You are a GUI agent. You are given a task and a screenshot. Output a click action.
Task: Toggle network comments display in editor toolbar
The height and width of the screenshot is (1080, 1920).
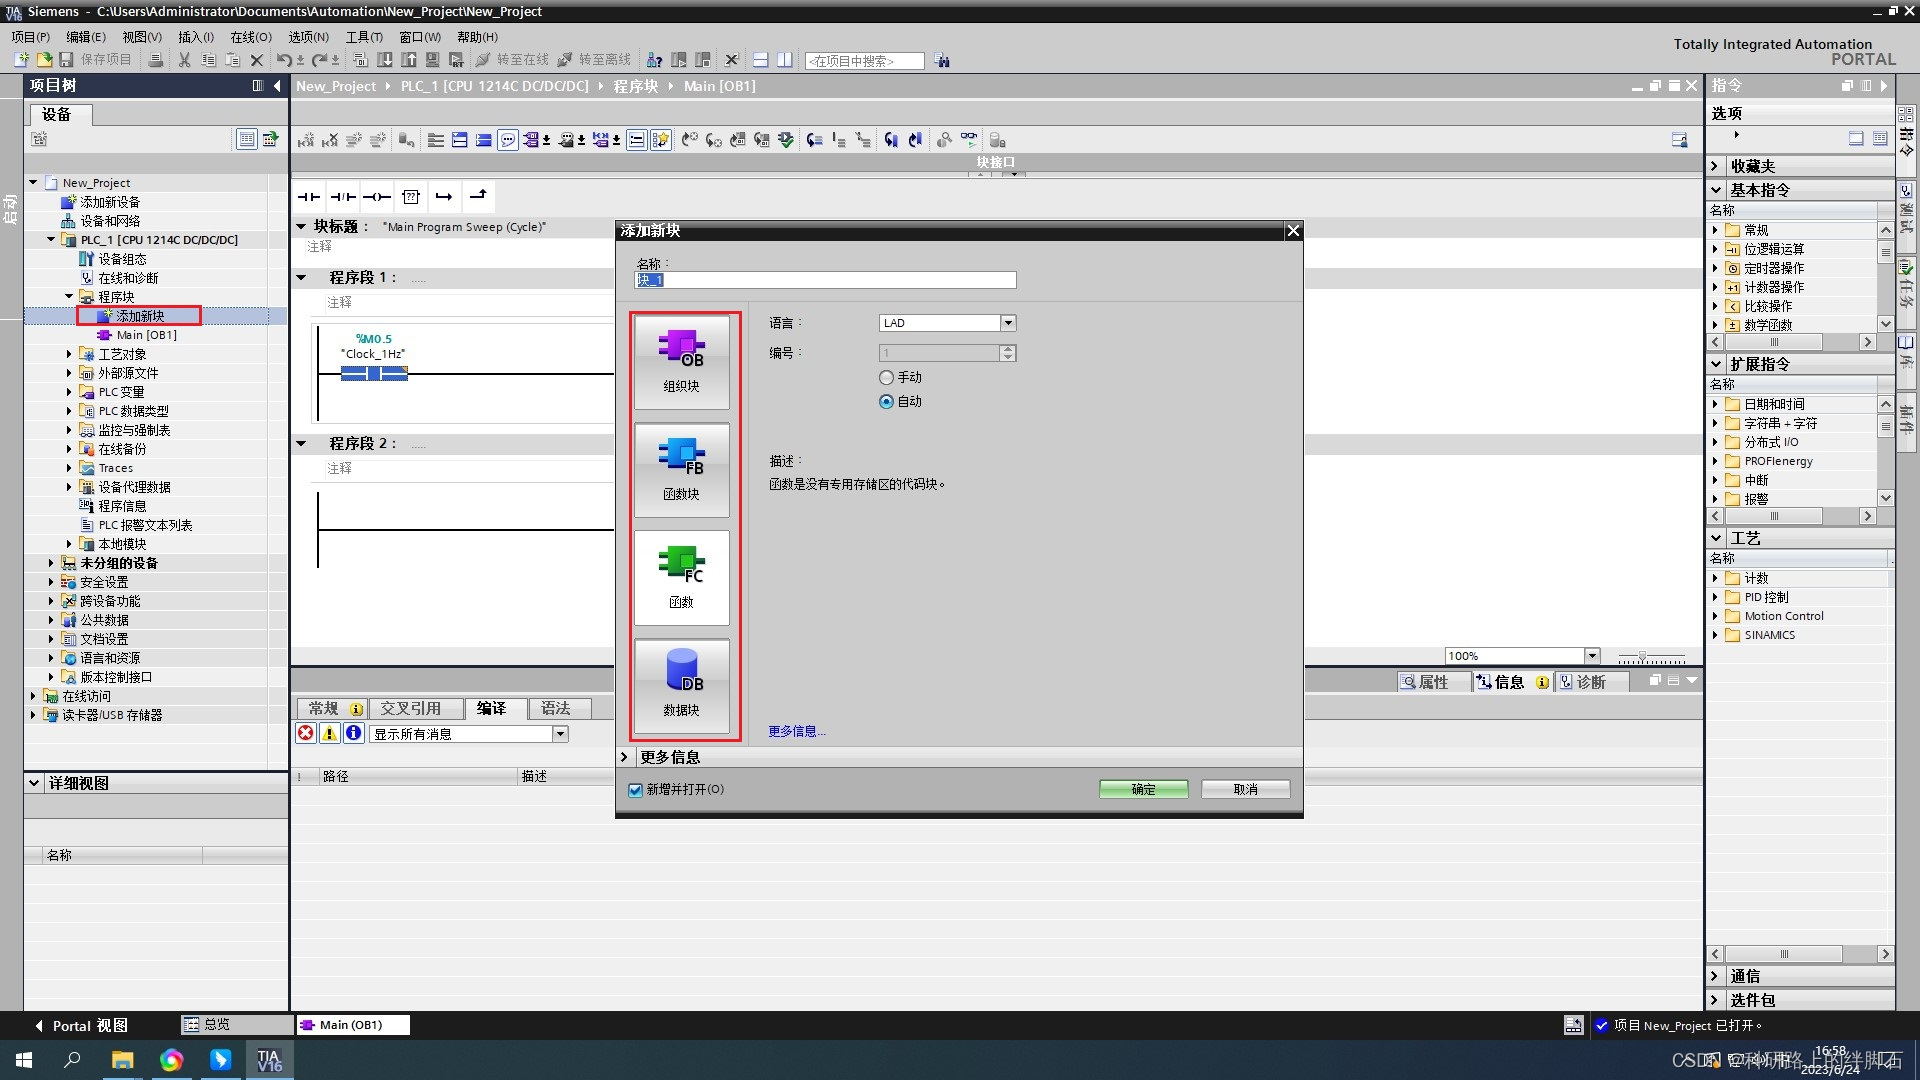(x=508, y=140)
